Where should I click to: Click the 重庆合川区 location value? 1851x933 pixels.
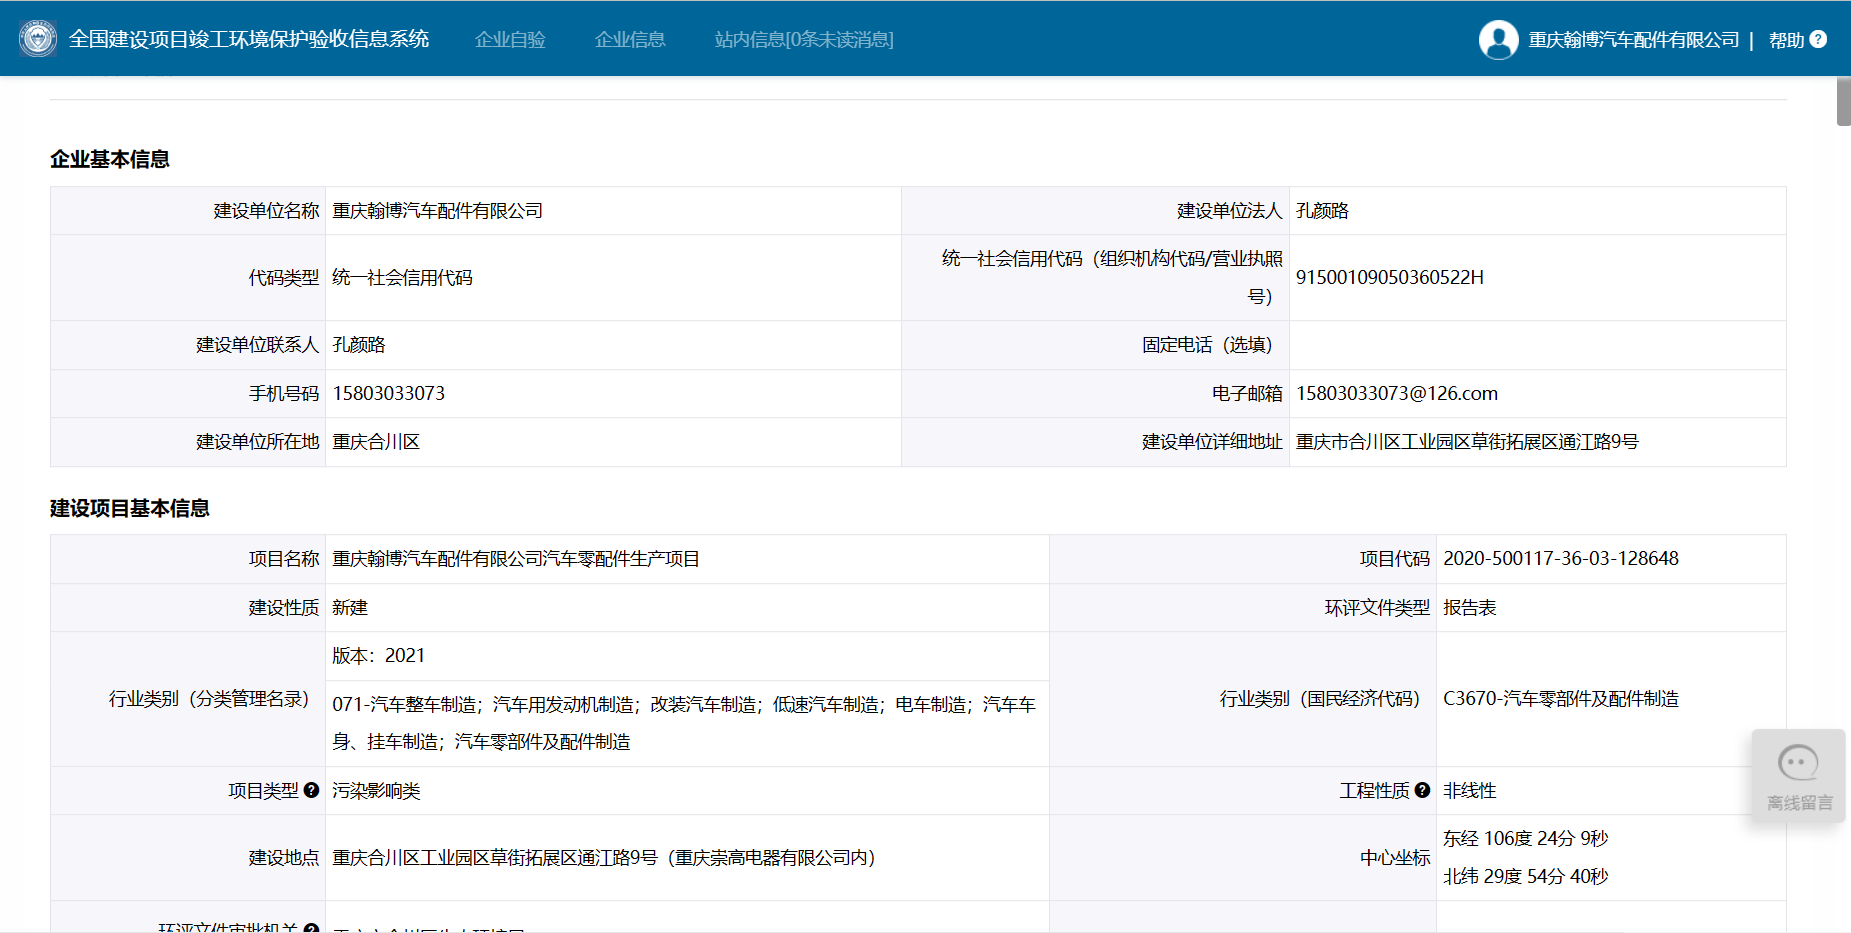[376, 441]
